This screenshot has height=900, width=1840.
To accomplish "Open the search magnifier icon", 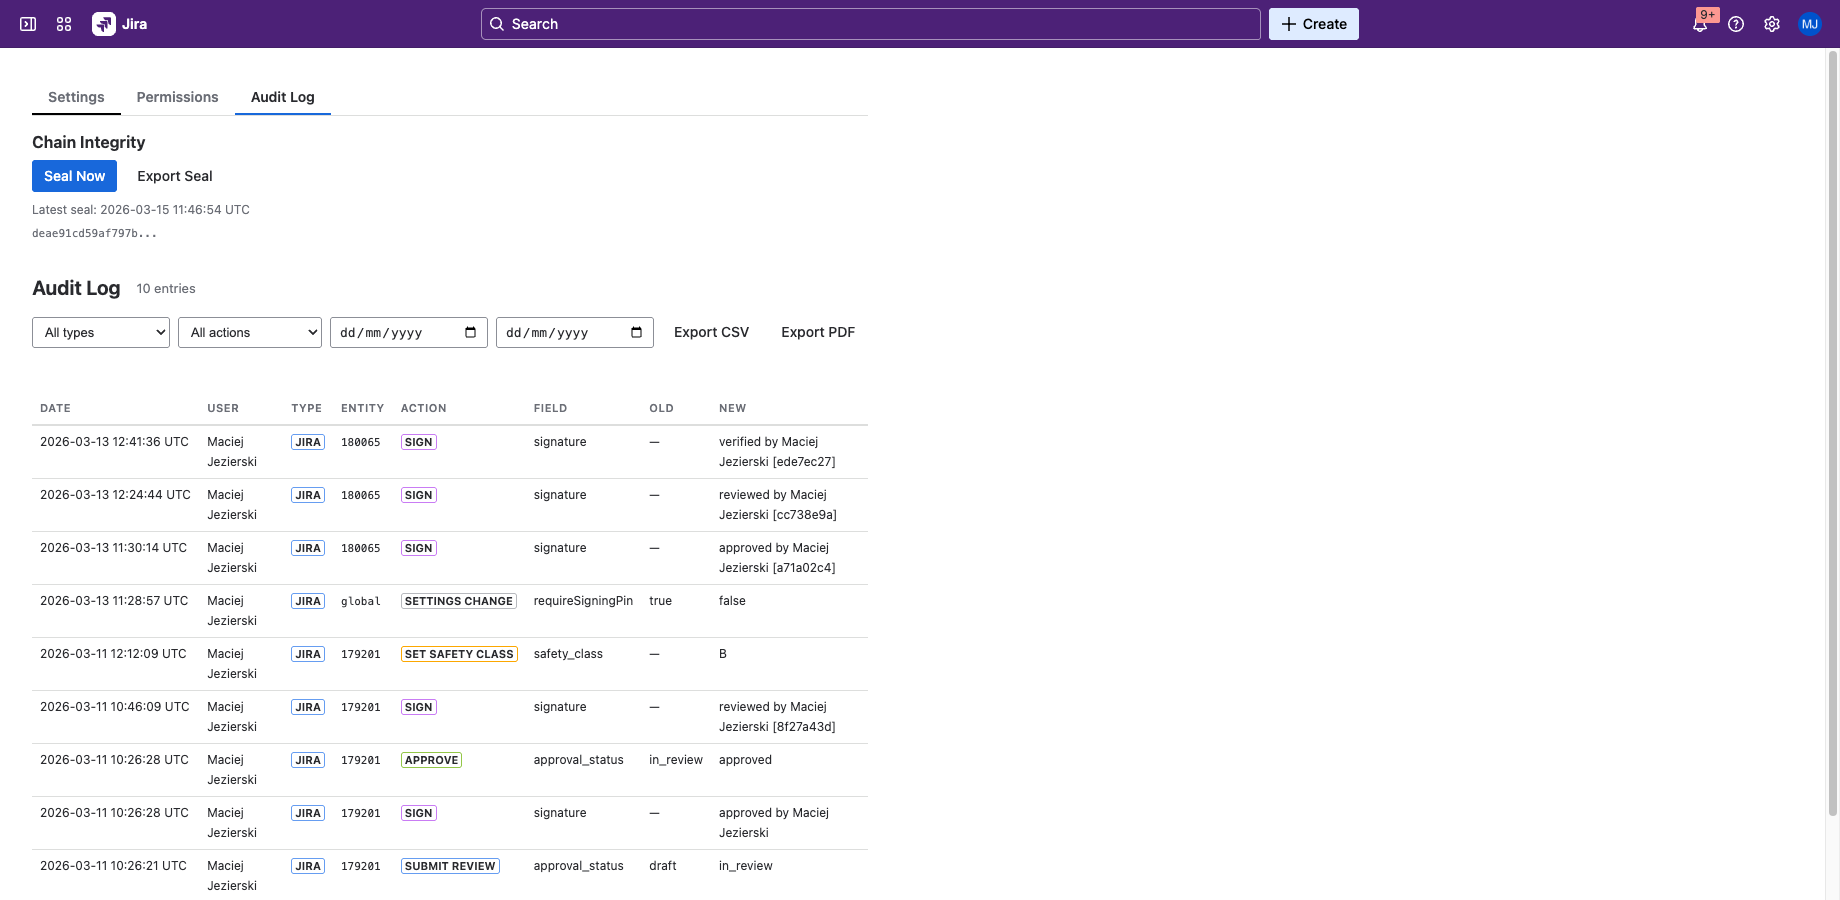I will (498, 23).
